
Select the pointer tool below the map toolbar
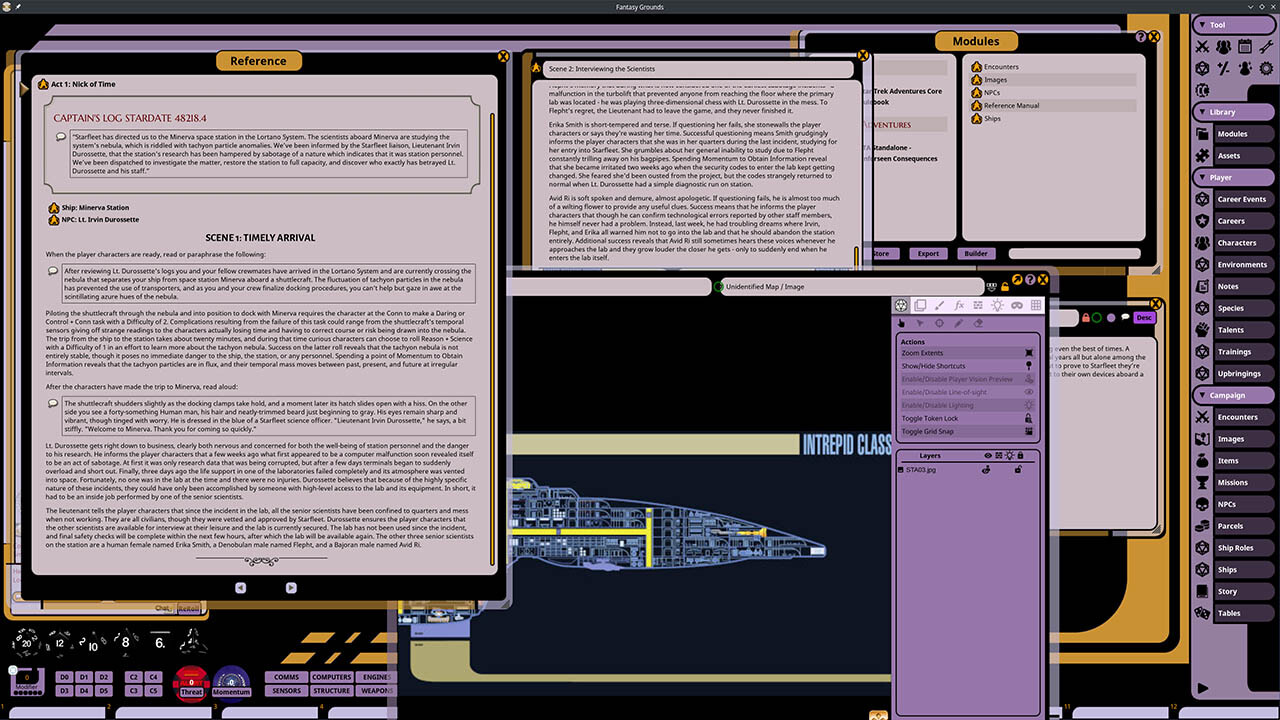(901, 322)
